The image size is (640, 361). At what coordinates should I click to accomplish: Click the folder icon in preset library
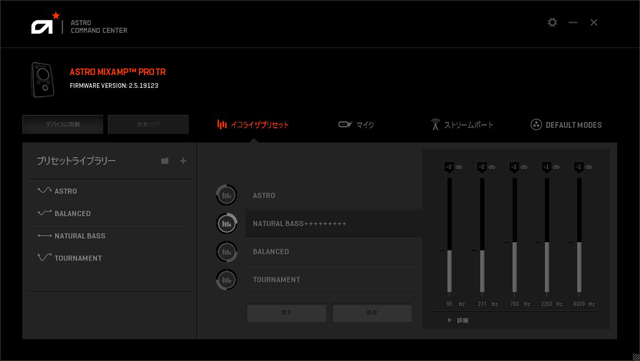tap(164, 161)
